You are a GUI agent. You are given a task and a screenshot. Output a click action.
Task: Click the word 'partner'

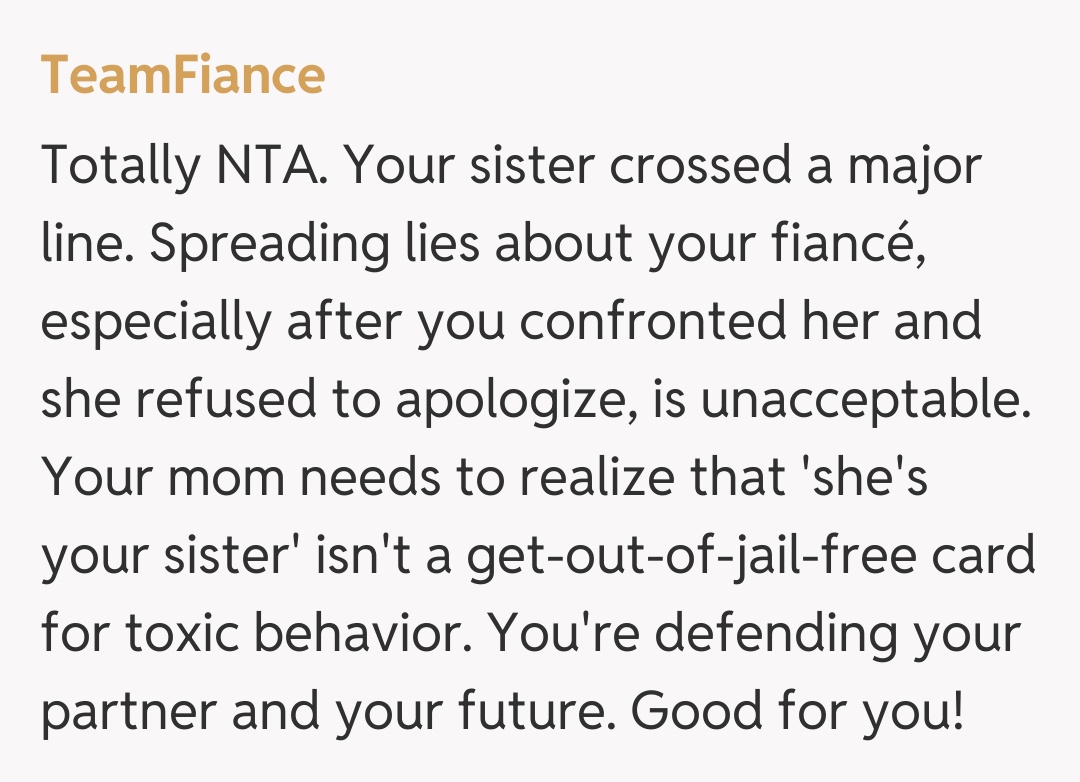pos(128,713)
